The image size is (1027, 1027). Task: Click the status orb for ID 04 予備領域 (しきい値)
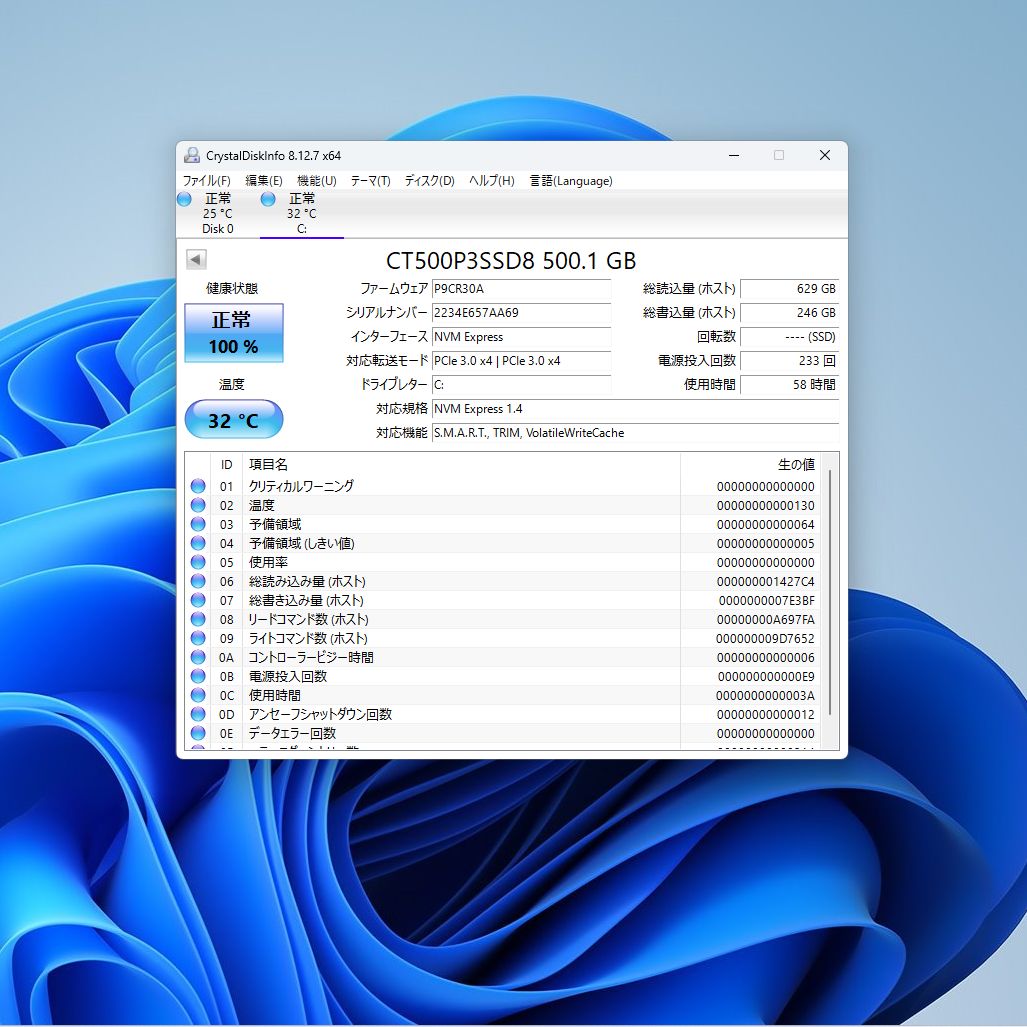[198, 543]
